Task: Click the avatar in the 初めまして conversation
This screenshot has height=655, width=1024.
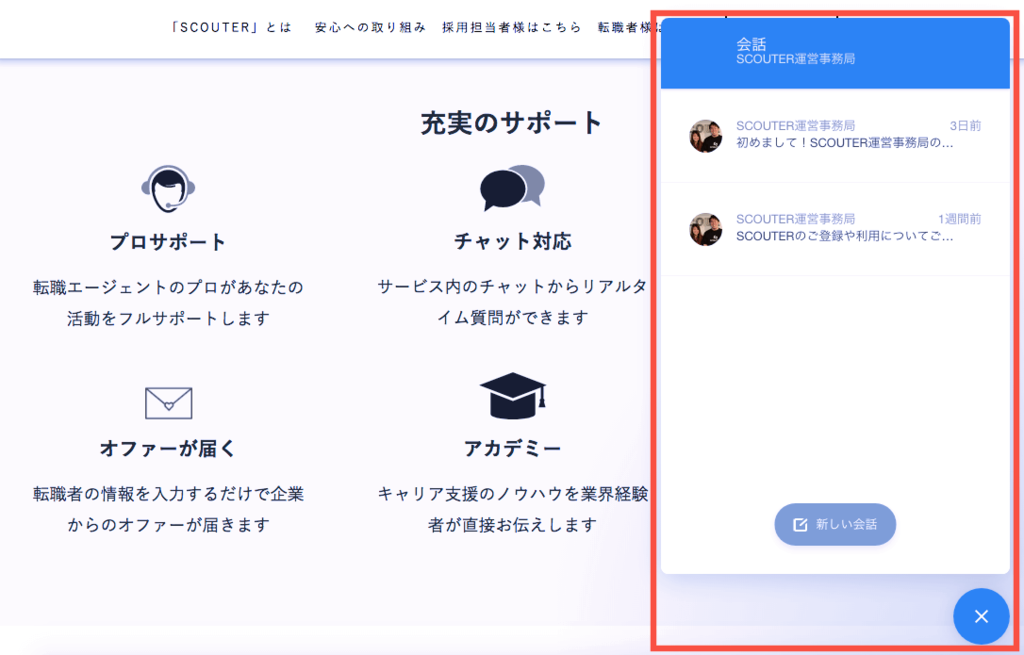Action: (x=706, y=136)
